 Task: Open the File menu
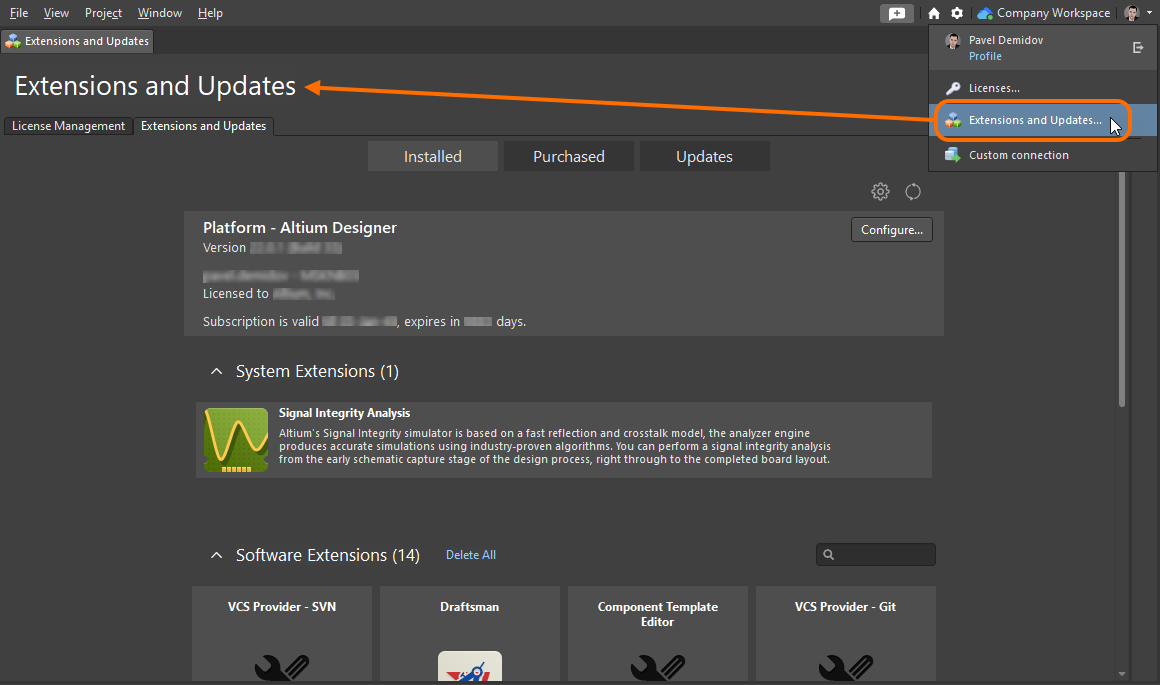tap(19, 13)
